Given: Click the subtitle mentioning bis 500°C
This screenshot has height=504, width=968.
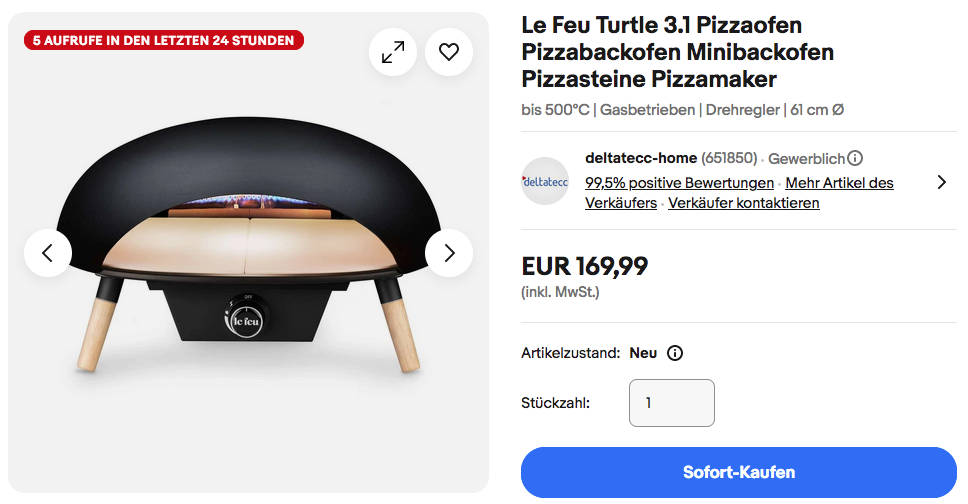Looking at the screenshot, I should tap(682, 110).
